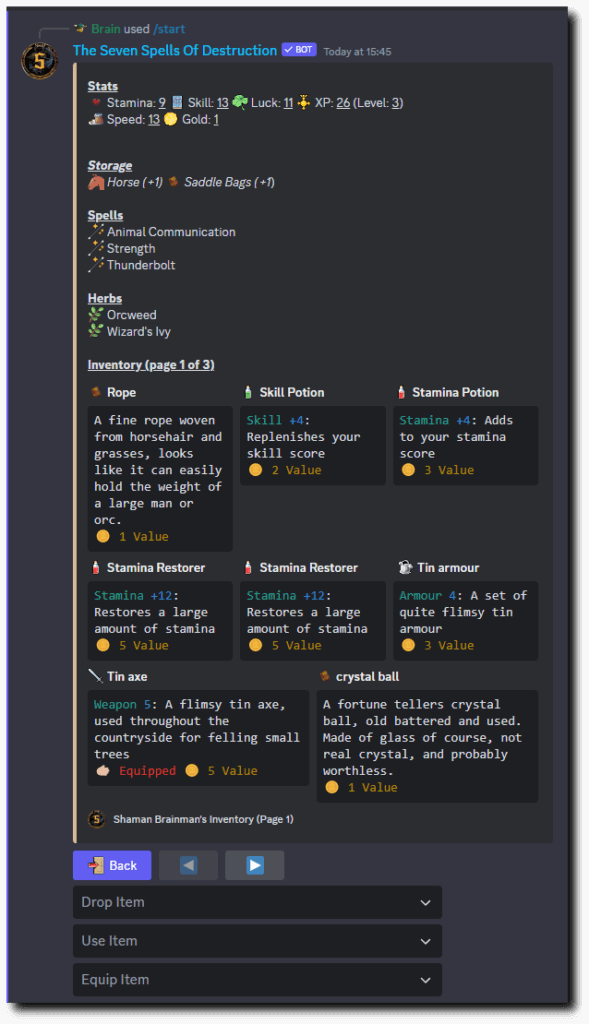Screen dimensions: 589x1024
Task: Open the Drop Item dropdown
Action: click(x=257, y=902)
